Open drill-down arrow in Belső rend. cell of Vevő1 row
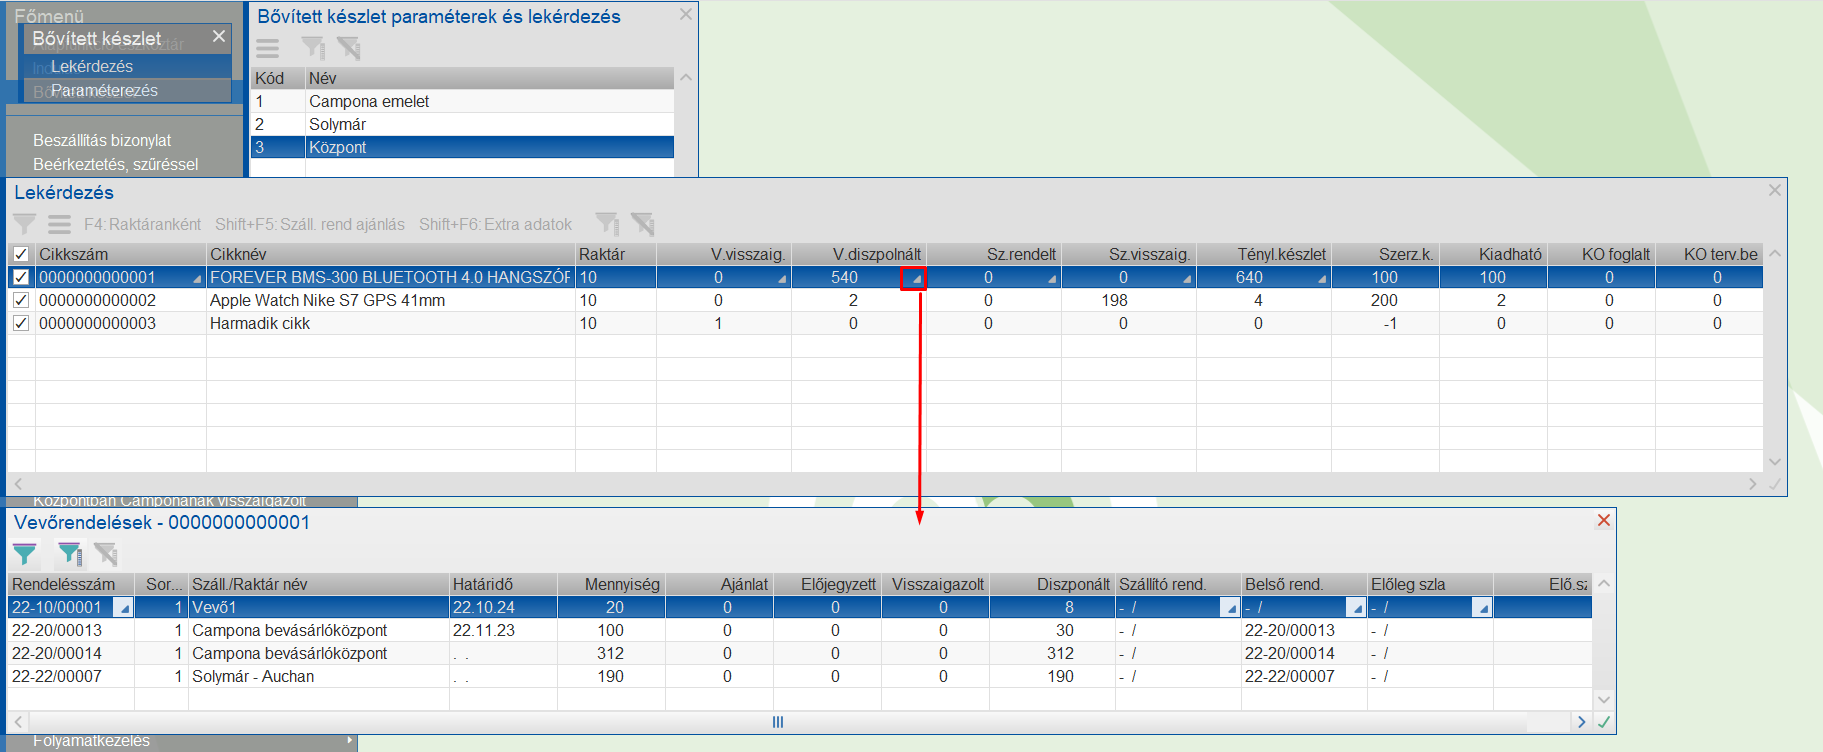 [x=1356, y=608]
